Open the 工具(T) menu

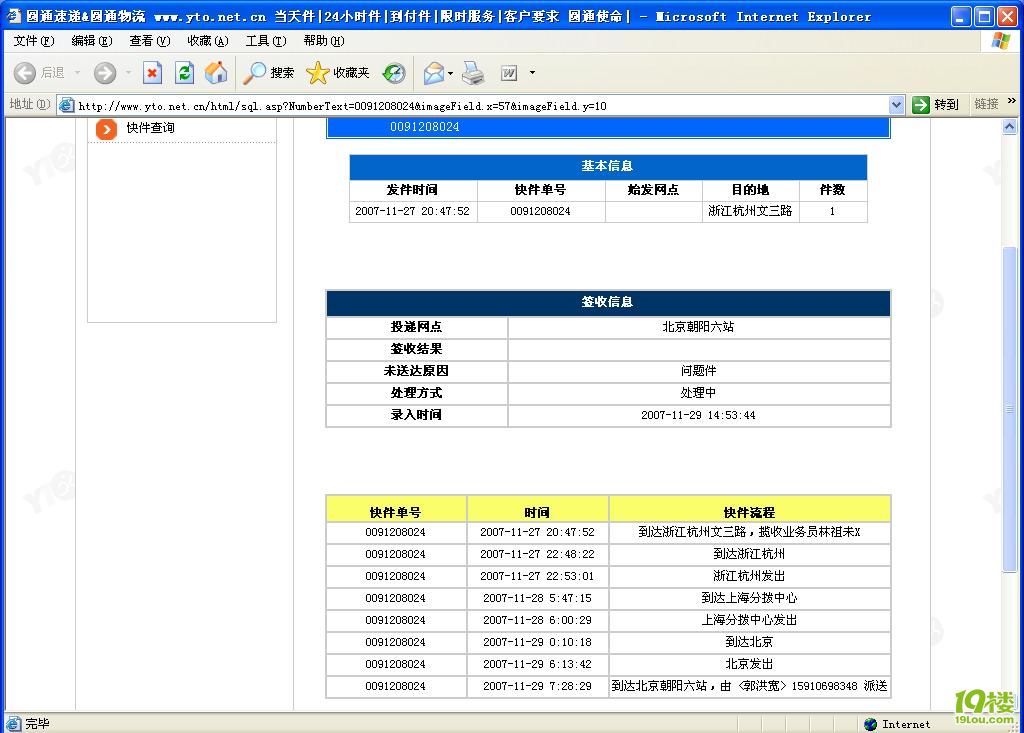pyautogui.click(x=265, y=41)
